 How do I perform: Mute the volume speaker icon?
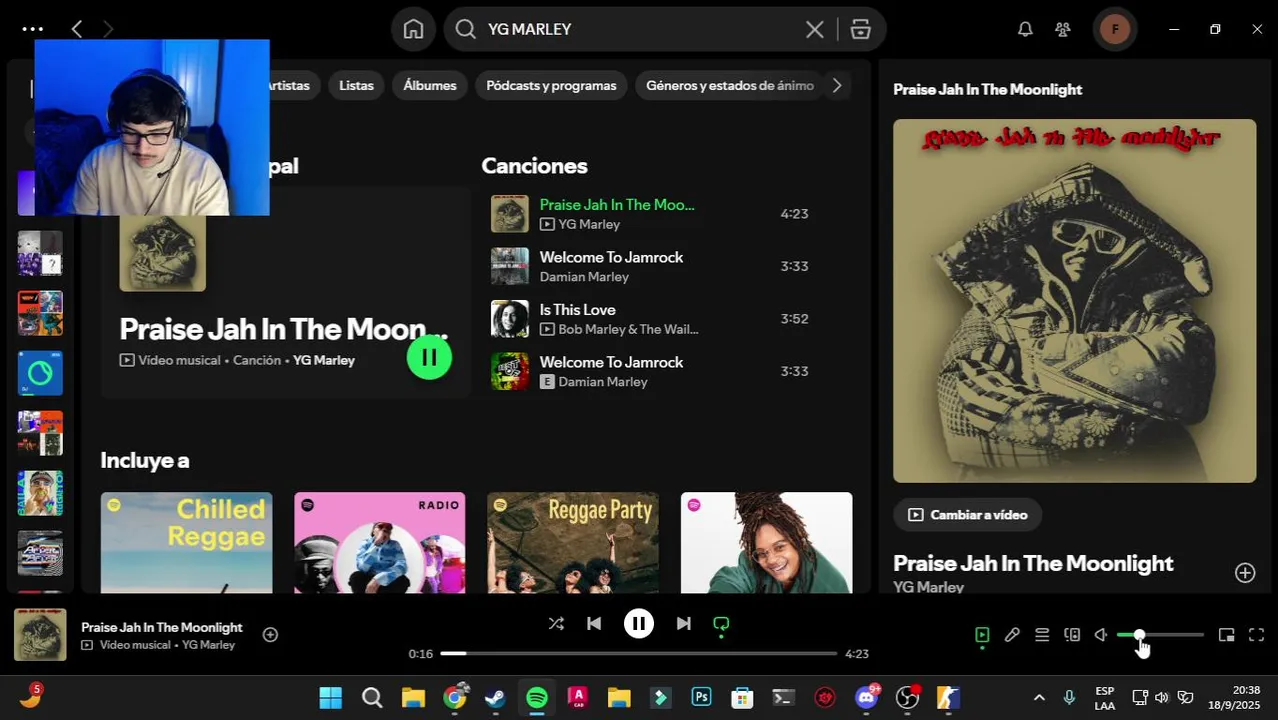(x=1101, y=635)
